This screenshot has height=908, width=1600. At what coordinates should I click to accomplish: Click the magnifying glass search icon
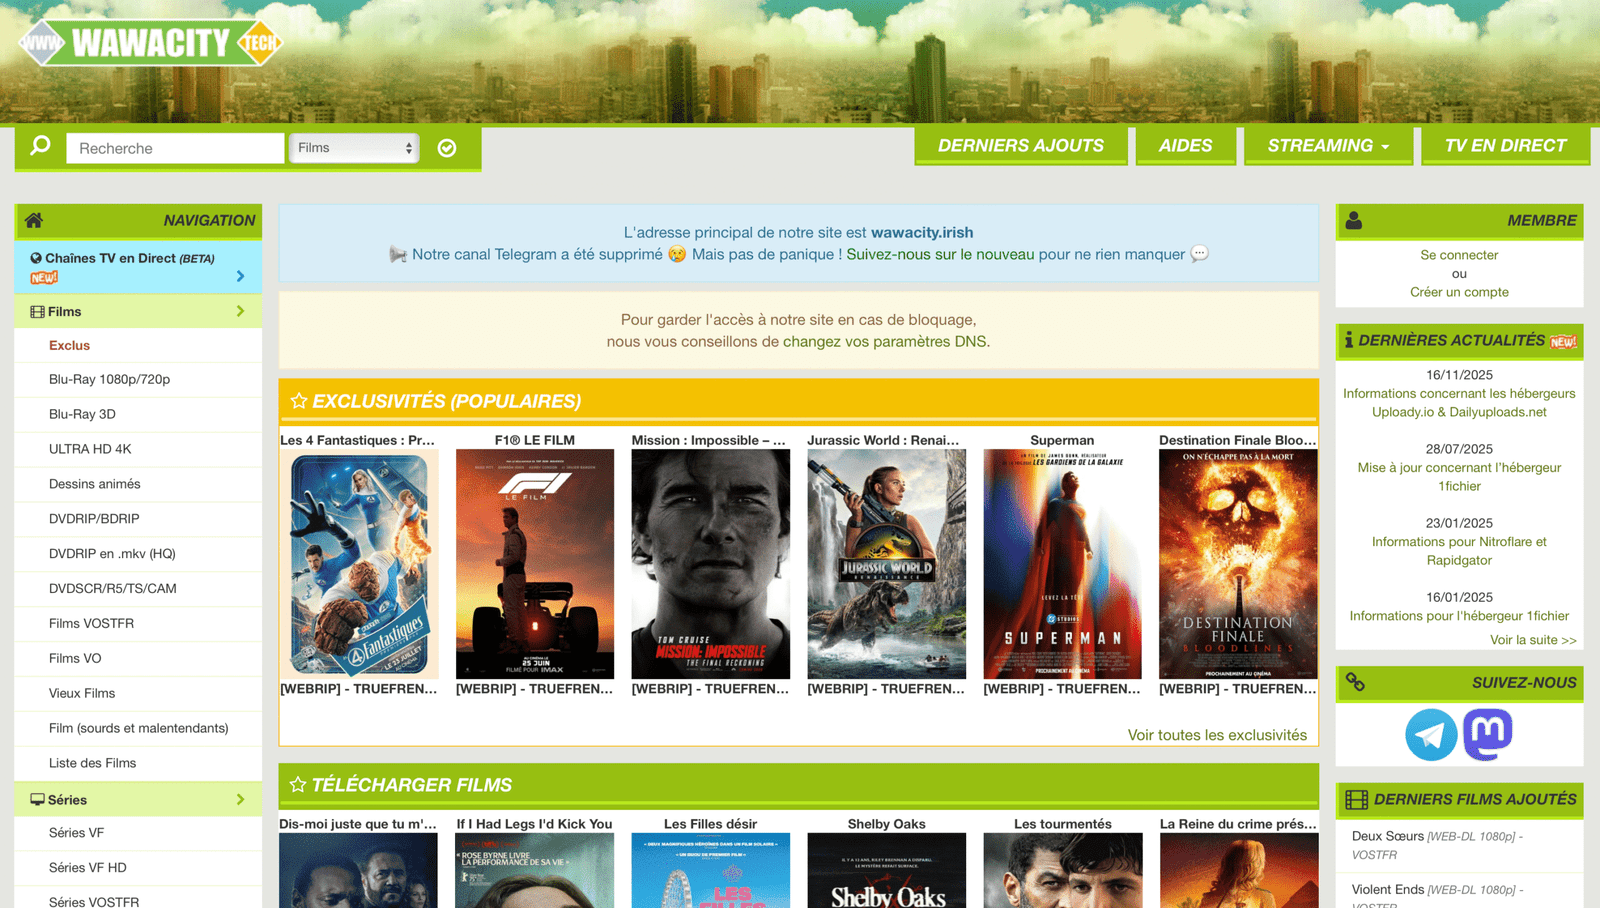click(40, 147)
